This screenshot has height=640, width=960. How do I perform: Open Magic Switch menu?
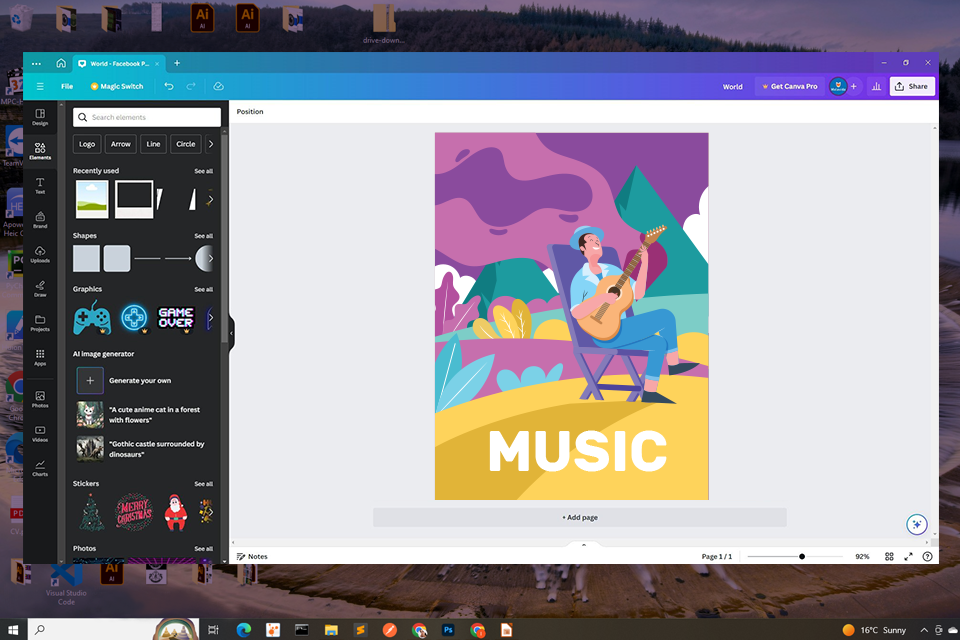click(x=117, y=86)
